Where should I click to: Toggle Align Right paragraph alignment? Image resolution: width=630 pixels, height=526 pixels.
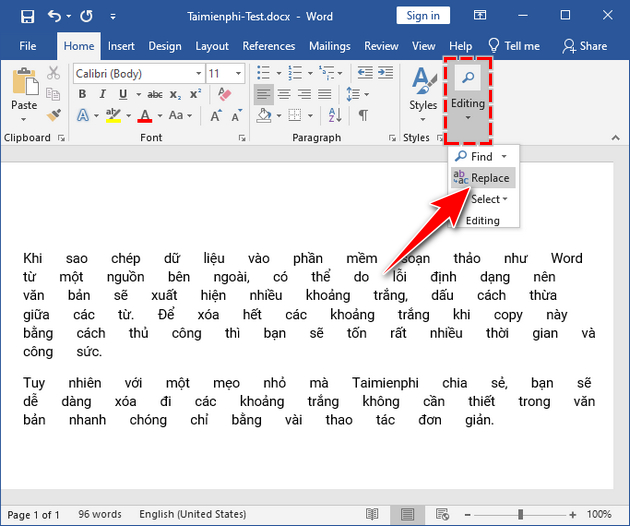tap(304, 94)
